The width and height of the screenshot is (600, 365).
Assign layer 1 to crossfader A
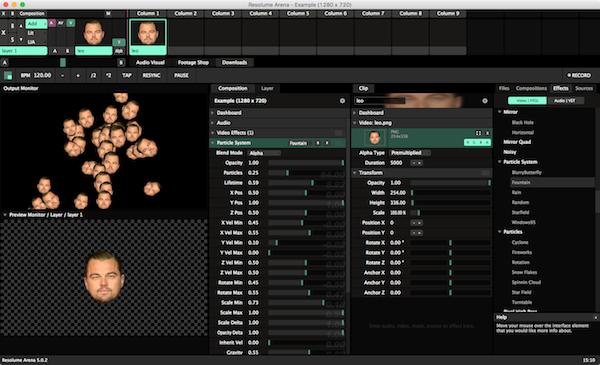(55, 51)
